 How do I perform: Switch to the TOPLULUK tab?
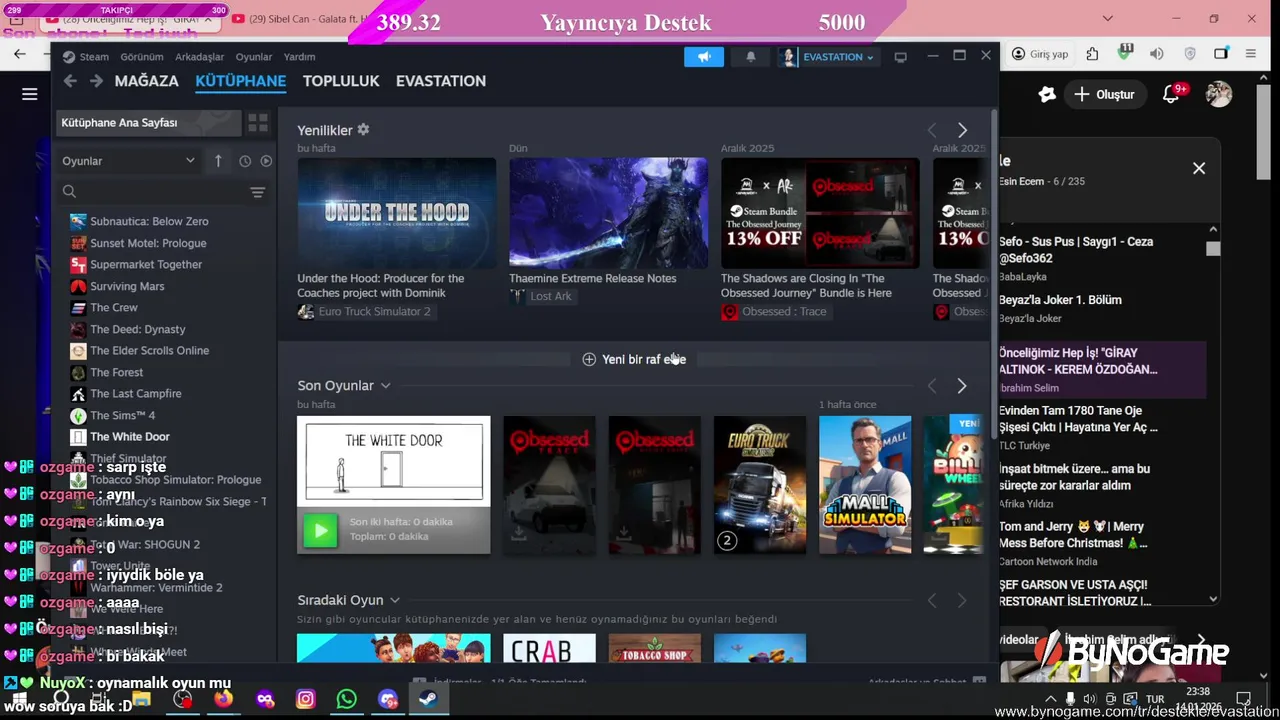point(341,81)
